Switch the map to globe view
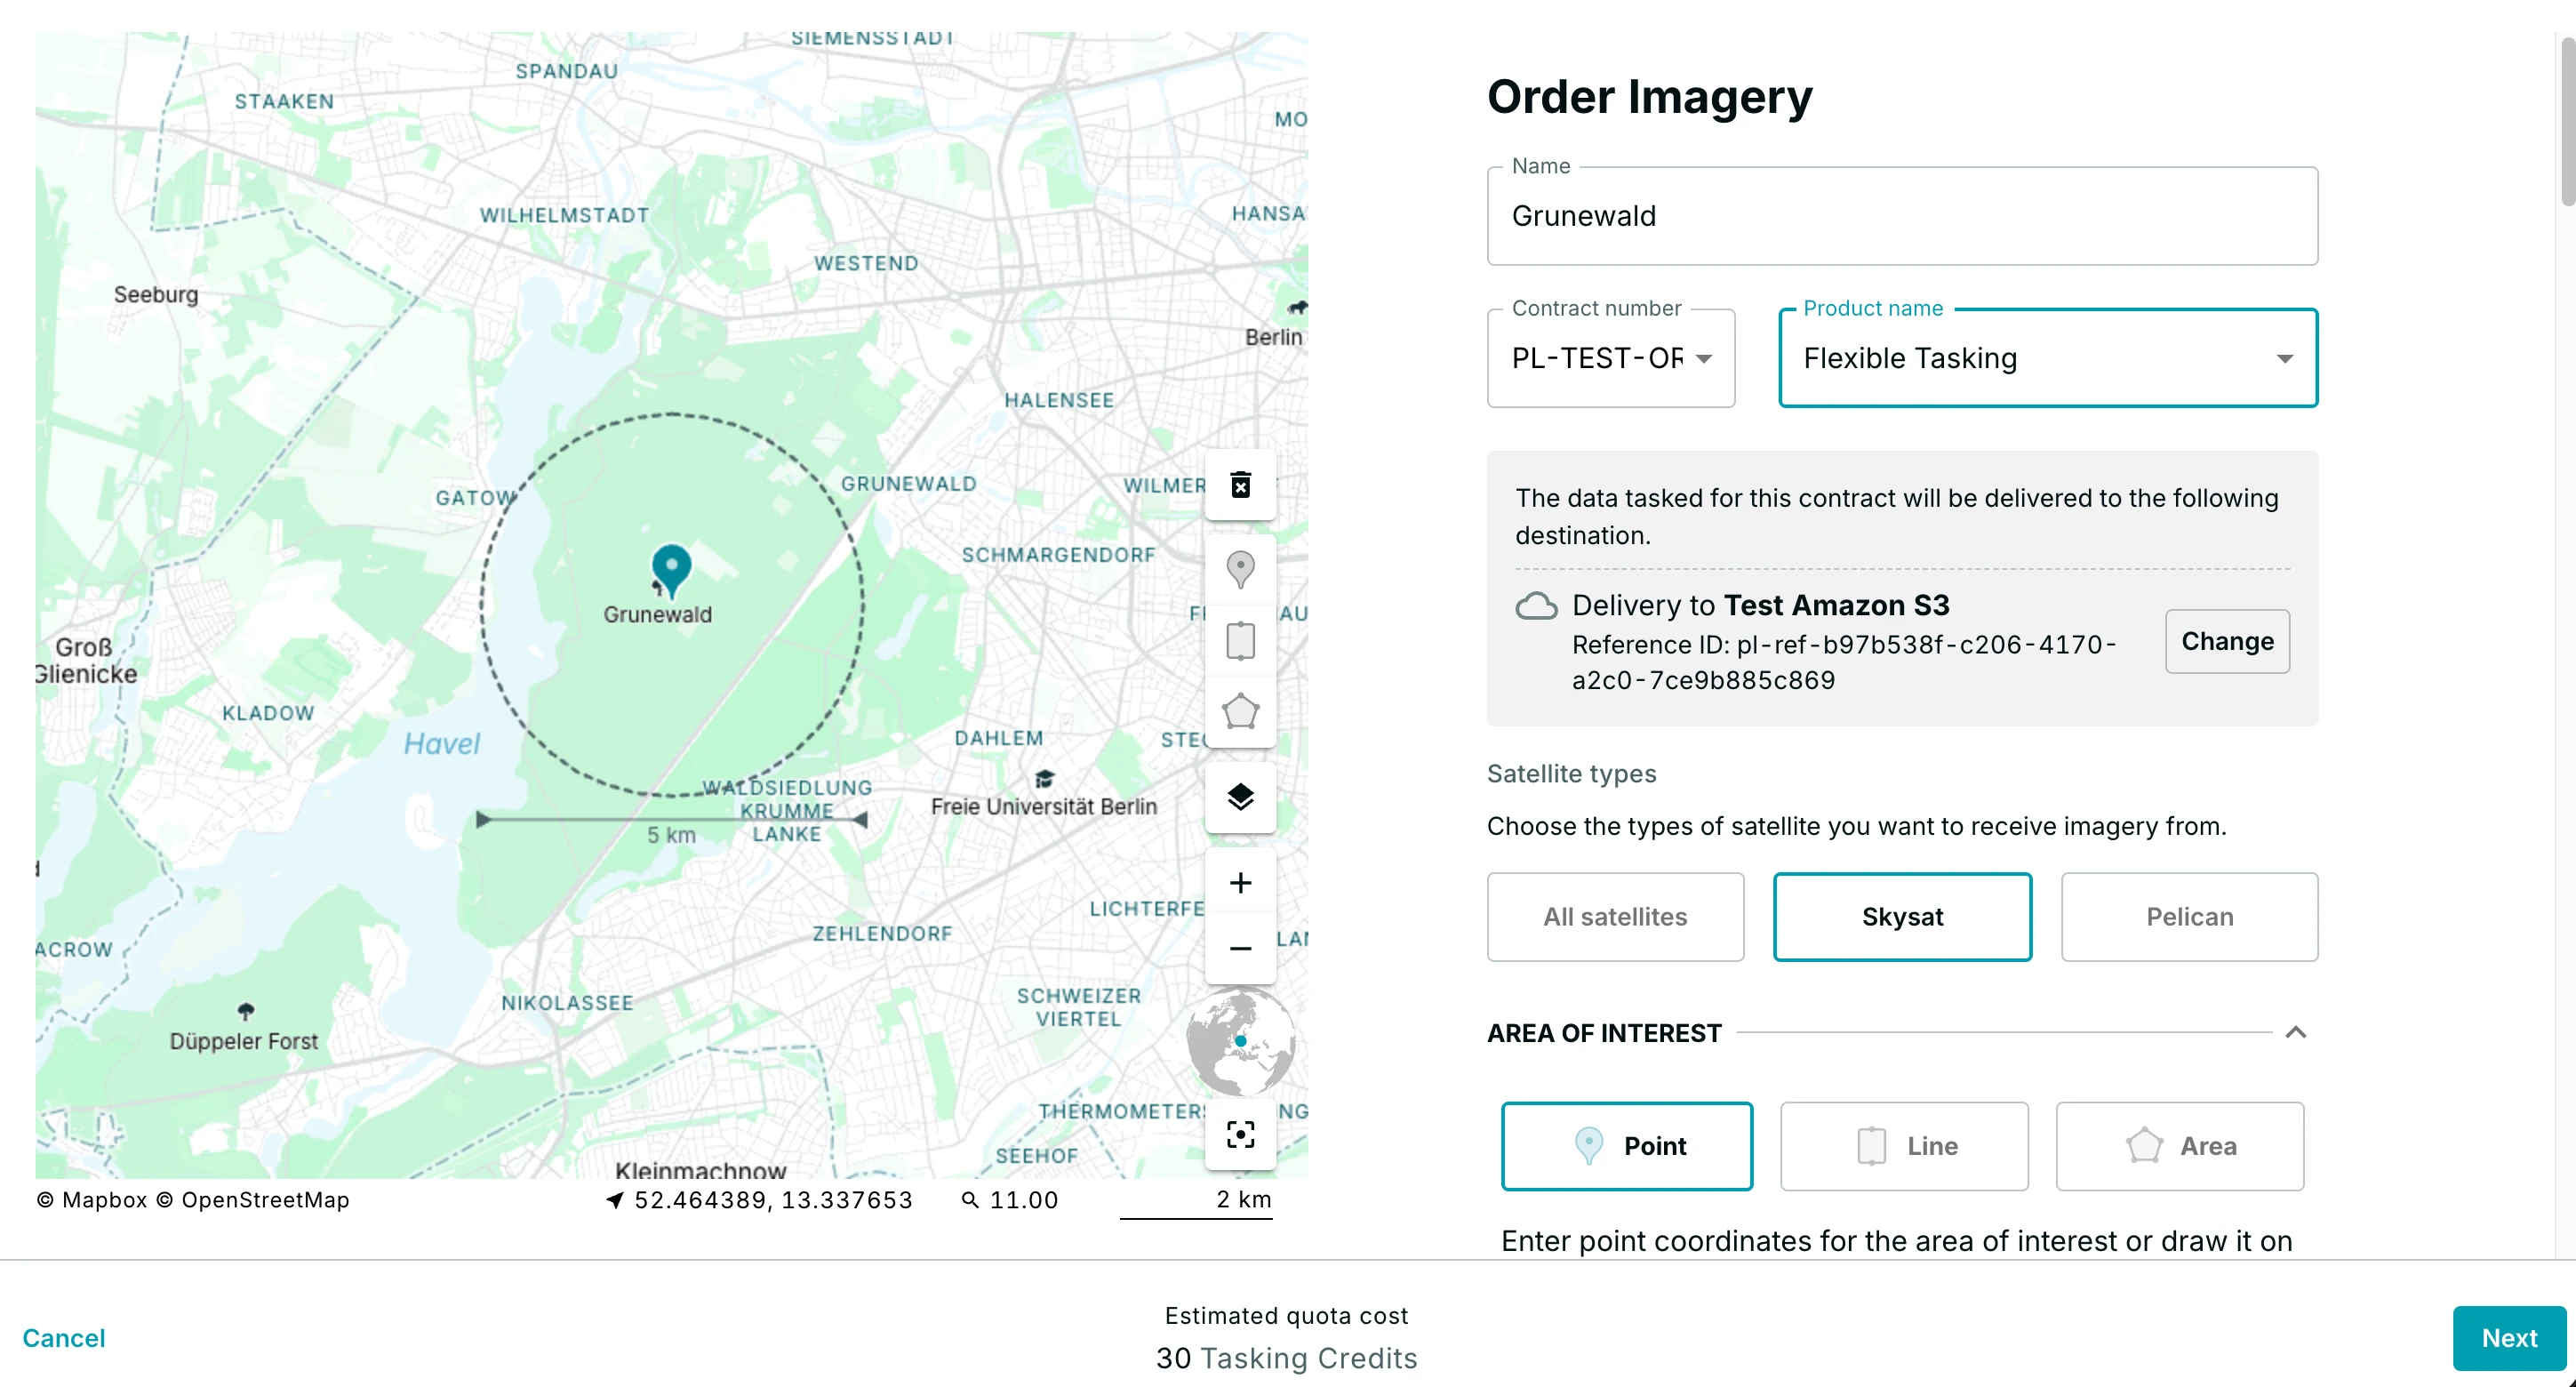This screenshot has height=1387, width=2576. [1240, 1043]
